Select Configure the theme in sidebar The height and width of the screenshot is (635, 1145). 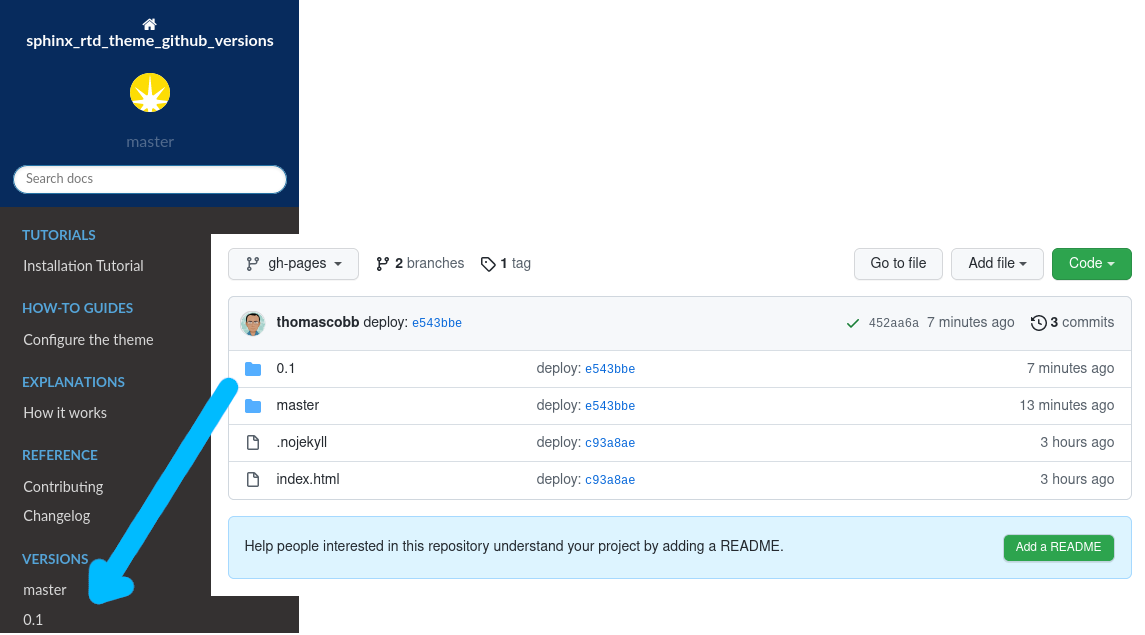click(88, 340)
